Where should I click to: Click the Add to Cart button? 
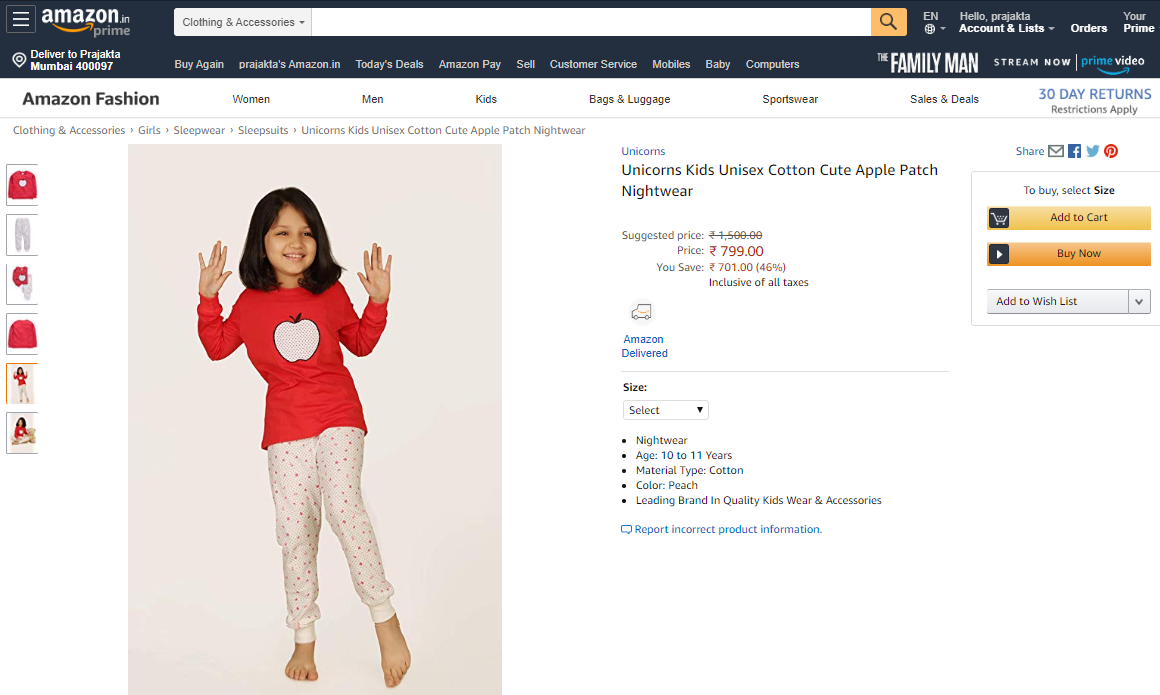(x=1068, y=218)
